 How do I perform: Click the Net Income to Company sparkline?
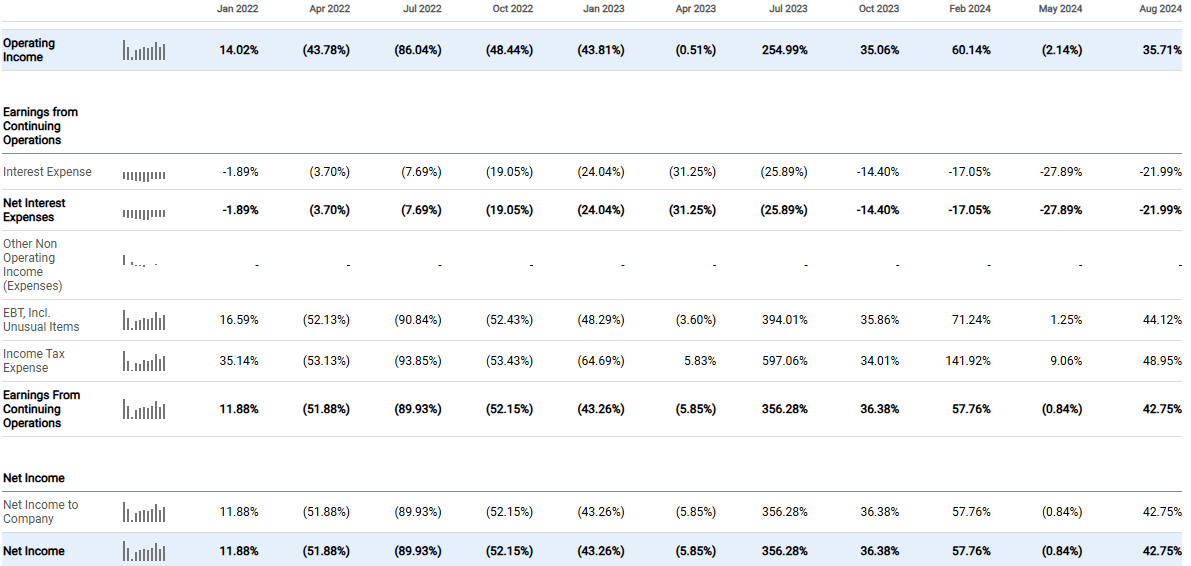[144, 513]
